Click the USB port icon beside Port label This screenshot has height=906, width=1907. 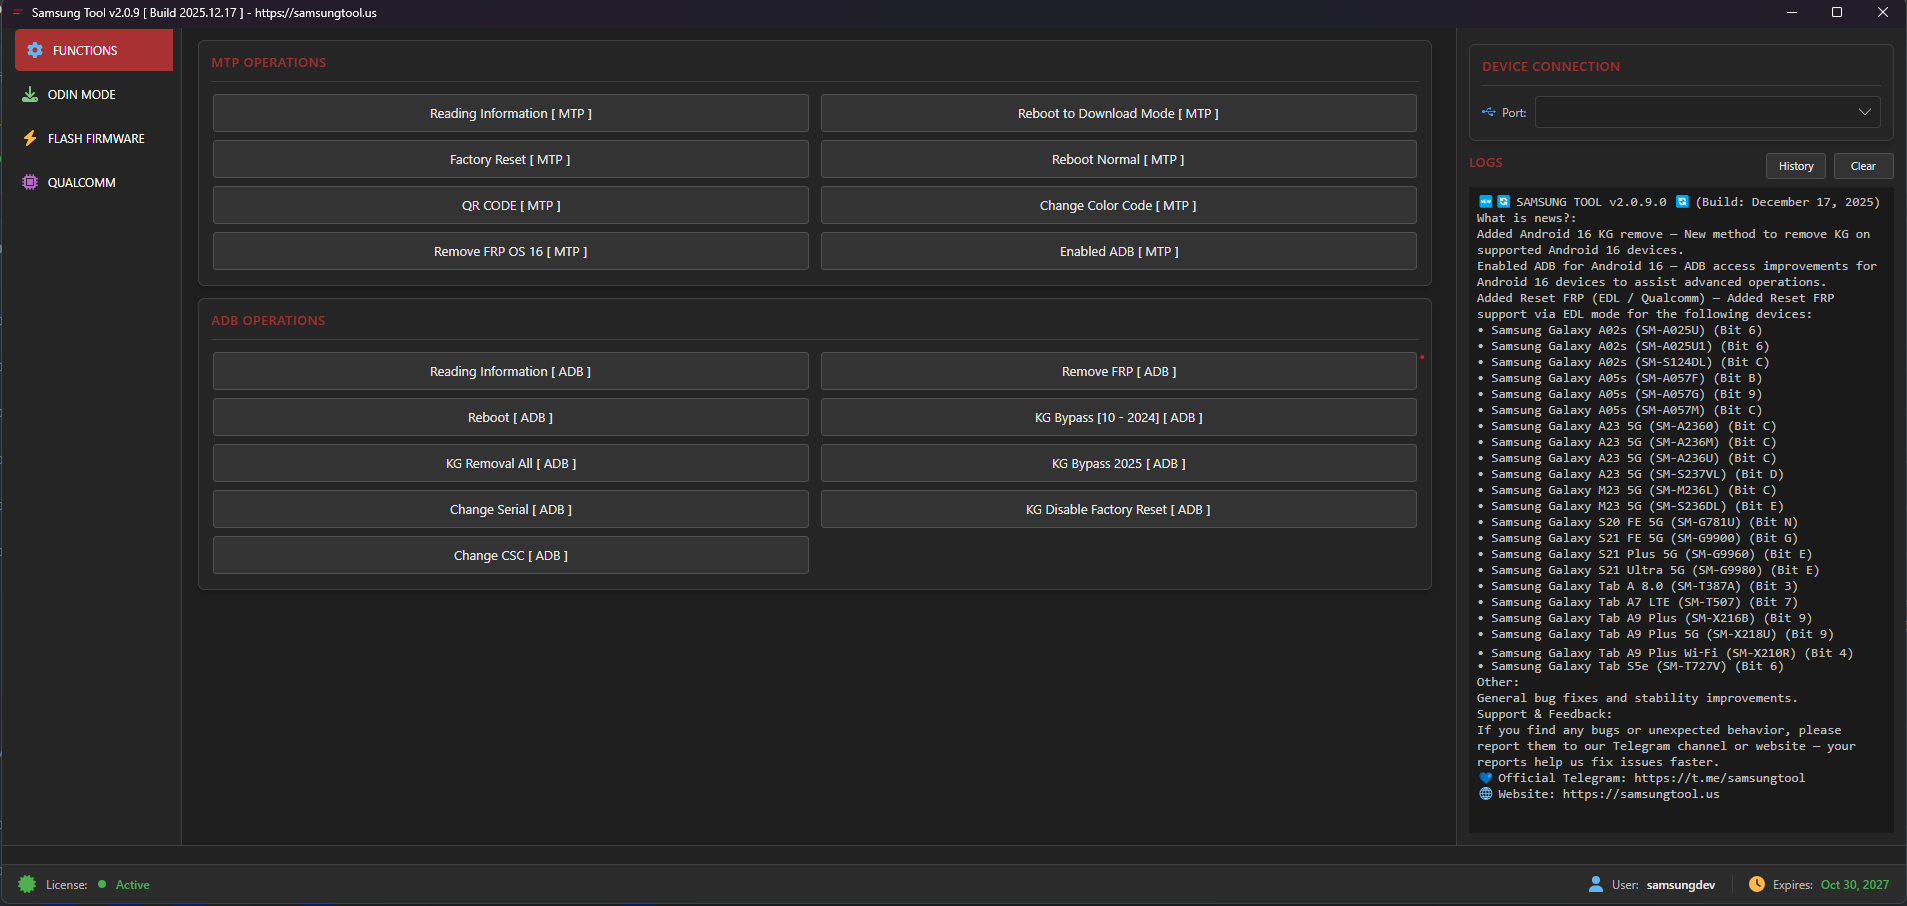[1488, 112]
